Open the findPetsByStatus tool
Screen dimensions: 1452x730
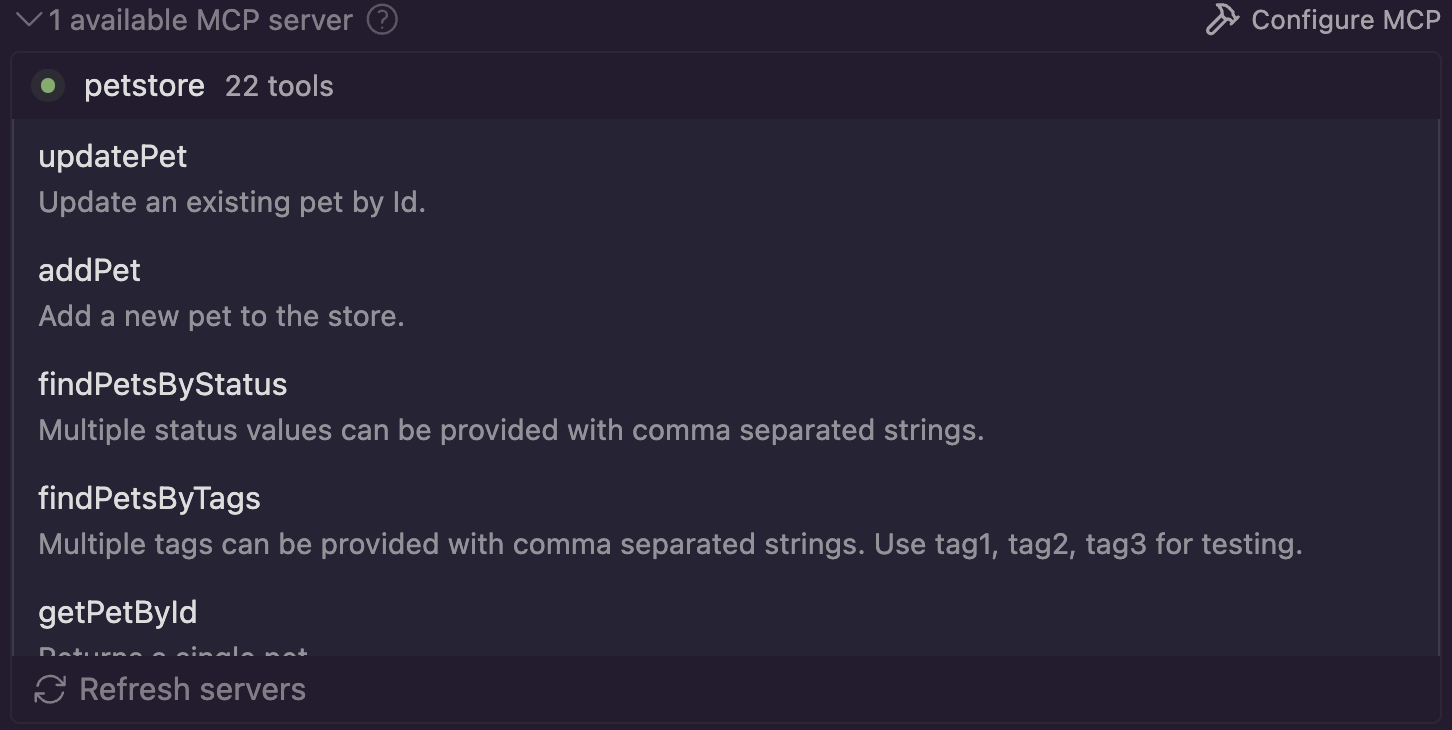tap(163, 385)
